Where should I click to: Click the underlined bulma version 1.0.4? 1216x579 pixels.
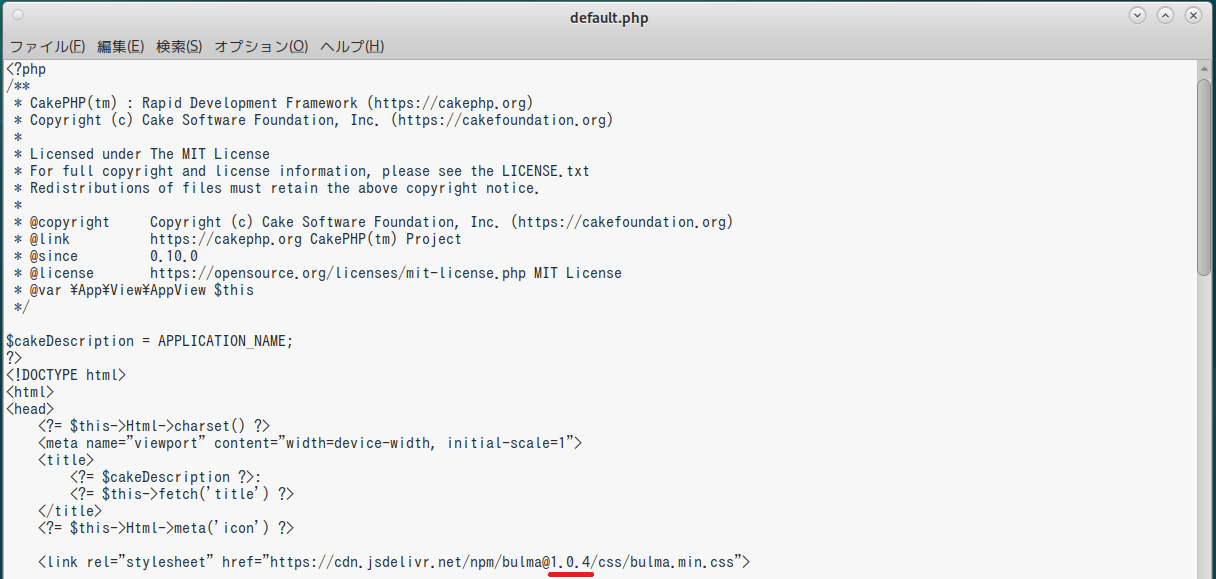[x=572, y=562]
